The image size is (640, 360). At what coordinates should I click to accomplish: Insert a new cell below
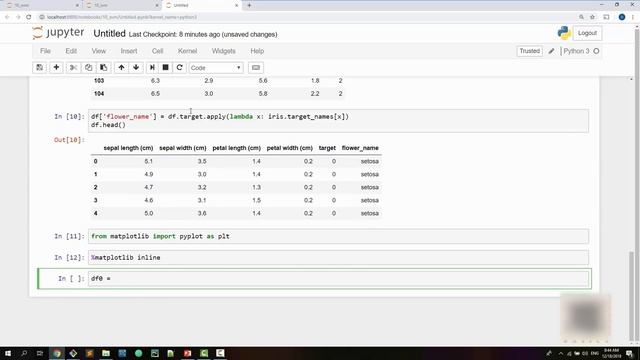[56, 67]
